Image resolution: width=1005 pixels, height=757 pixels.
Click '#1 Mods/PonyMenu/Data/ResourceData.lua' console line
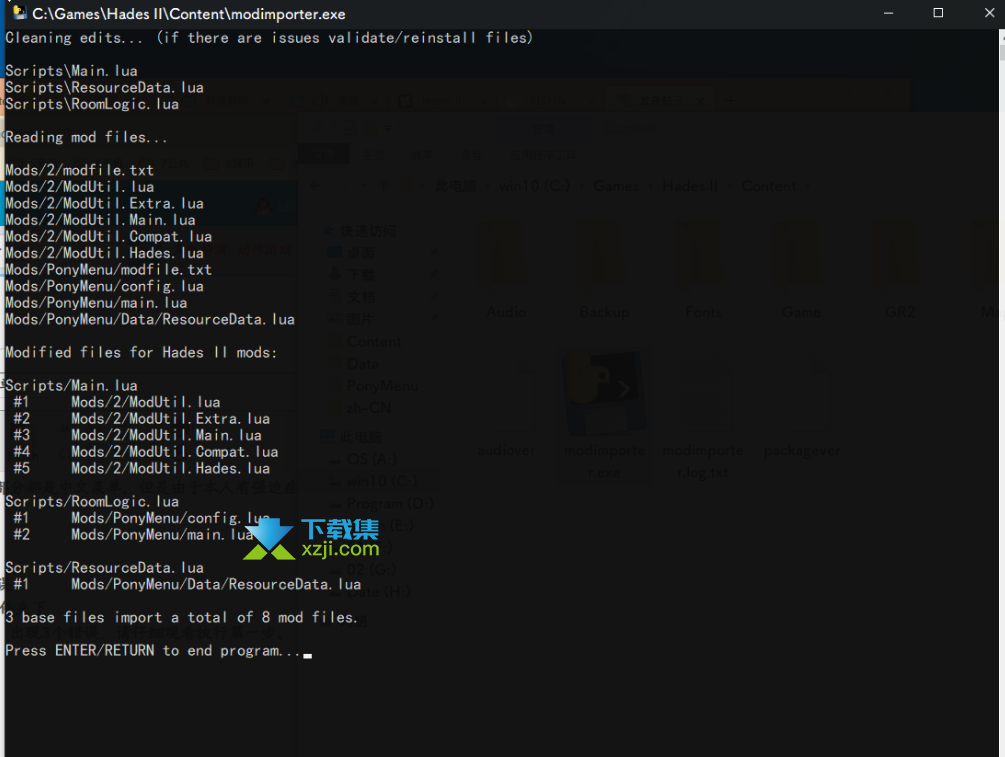187,585
